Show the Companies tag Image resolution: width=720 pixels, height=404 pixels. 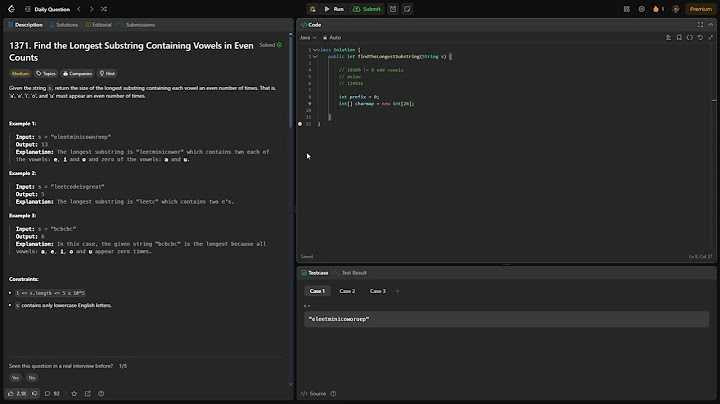(77, 73)
